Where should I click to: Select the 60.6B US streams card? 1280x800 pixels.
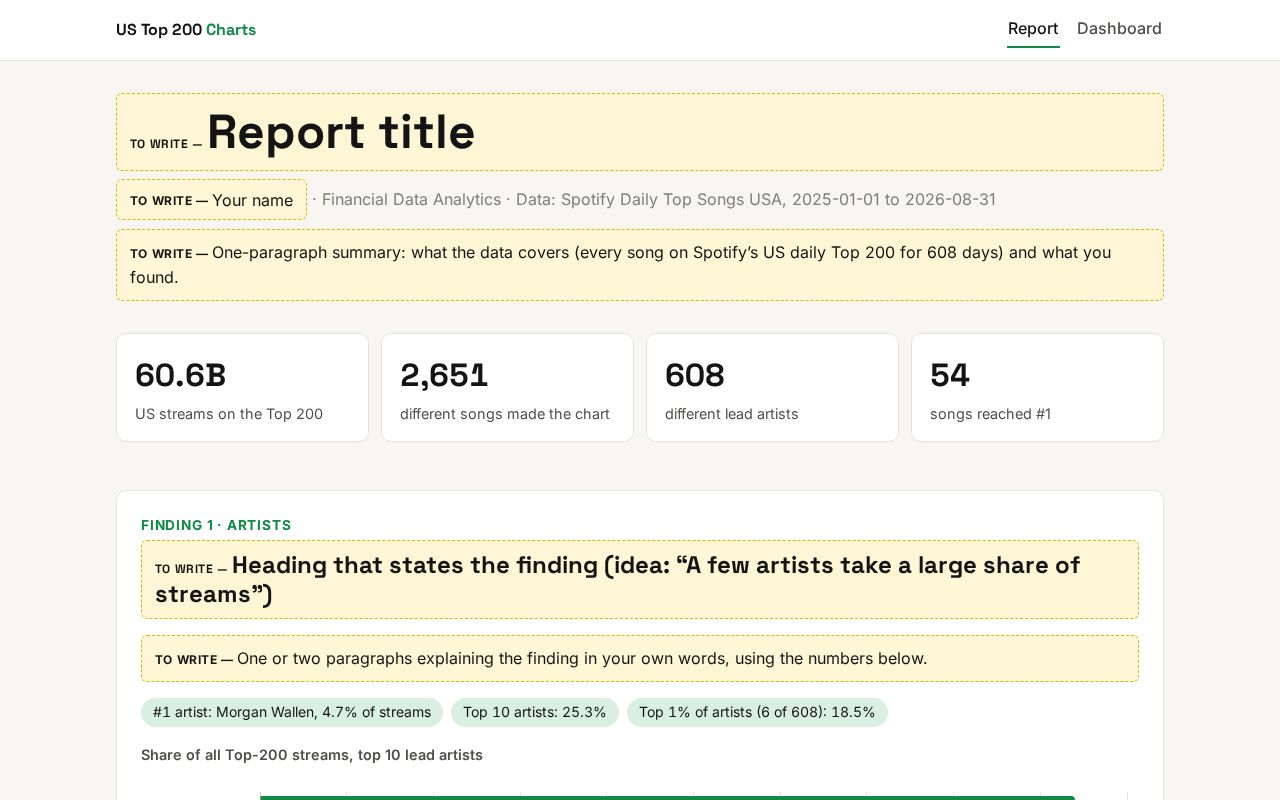242,387
